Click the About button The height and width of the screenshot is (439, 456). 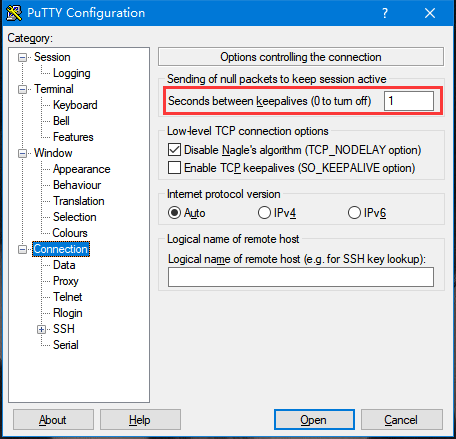coord(53,420)
